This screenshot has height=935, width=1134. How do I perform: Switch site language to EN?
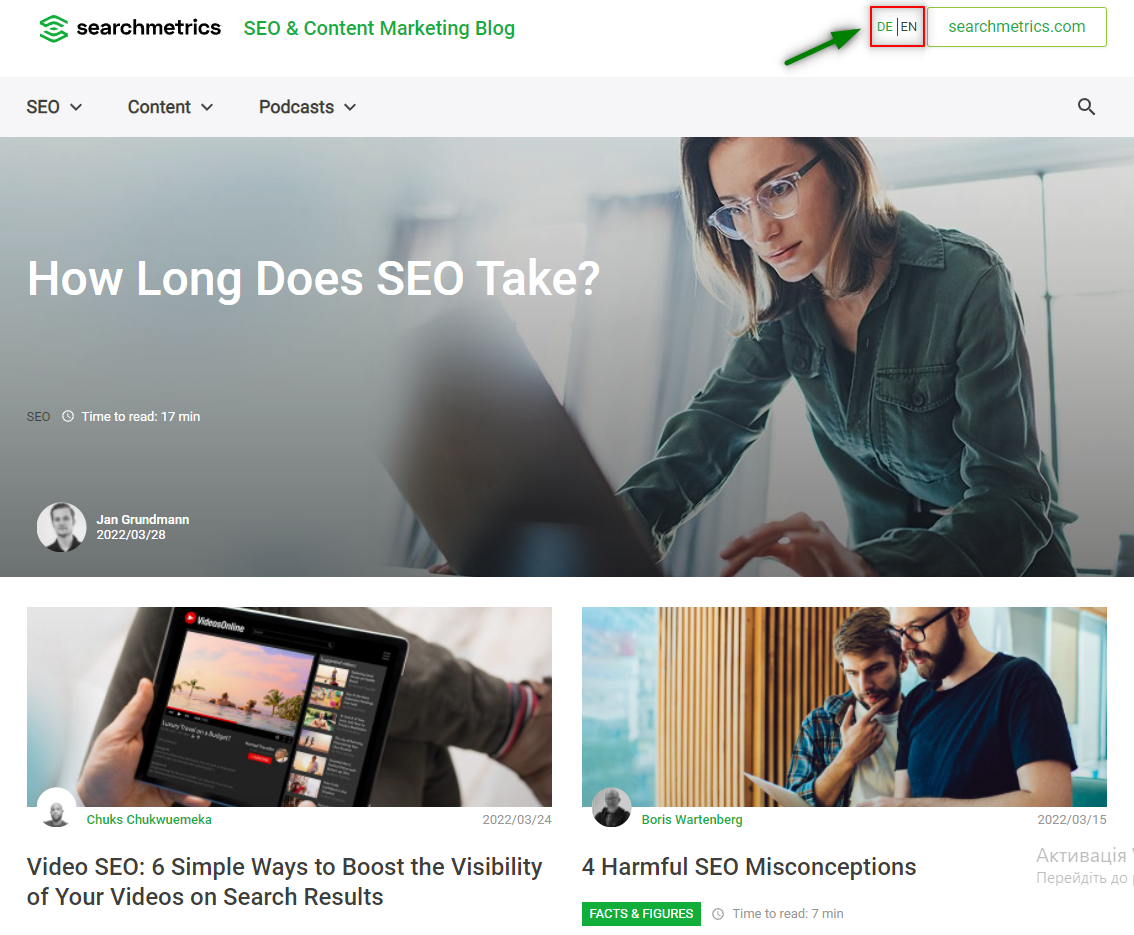pyautogui.click(x=909, y=27)
